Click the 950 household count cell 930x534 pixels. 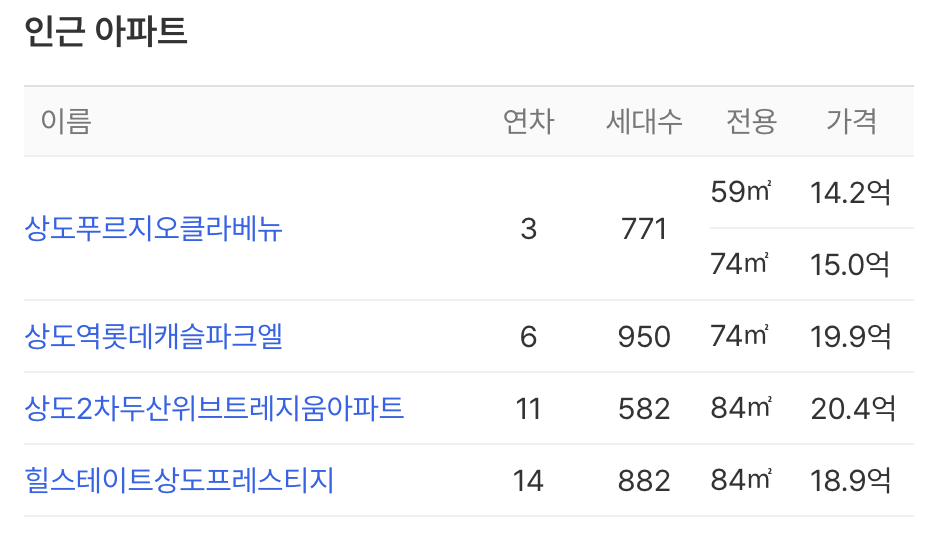click(x=644, y=337)
